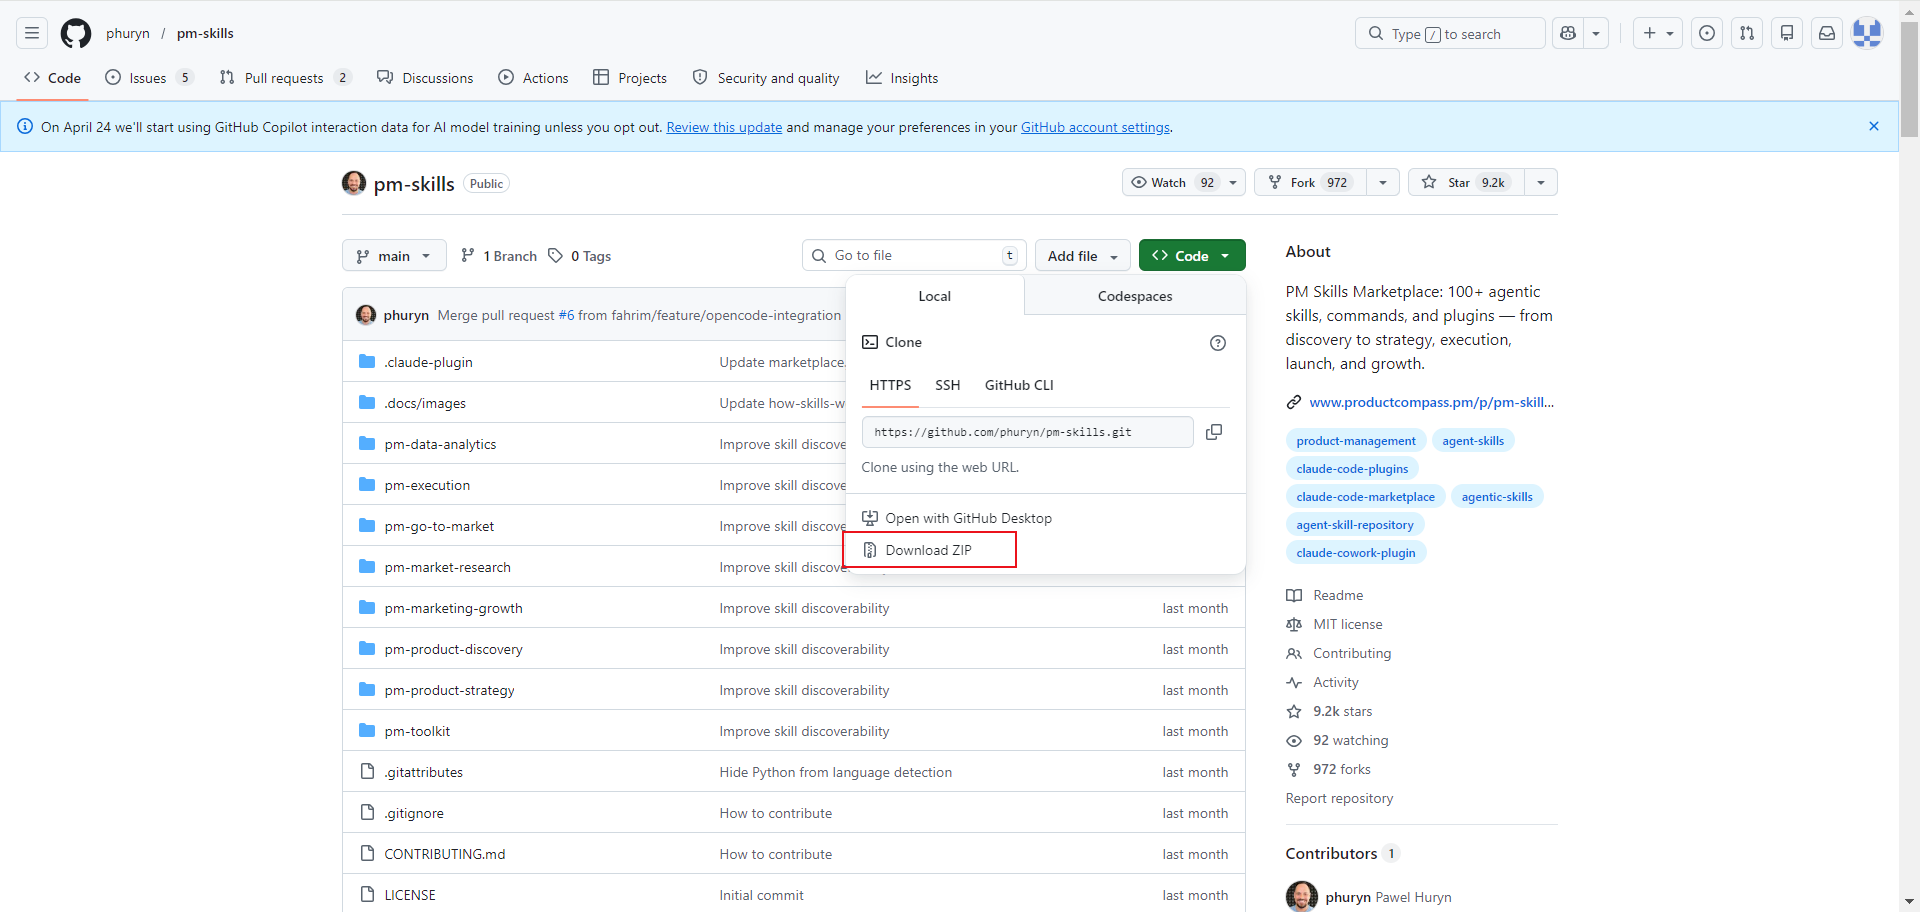Viewport: 1920px width, 912px height.
Task: Click Download ZIP
Action: point(929,550)
